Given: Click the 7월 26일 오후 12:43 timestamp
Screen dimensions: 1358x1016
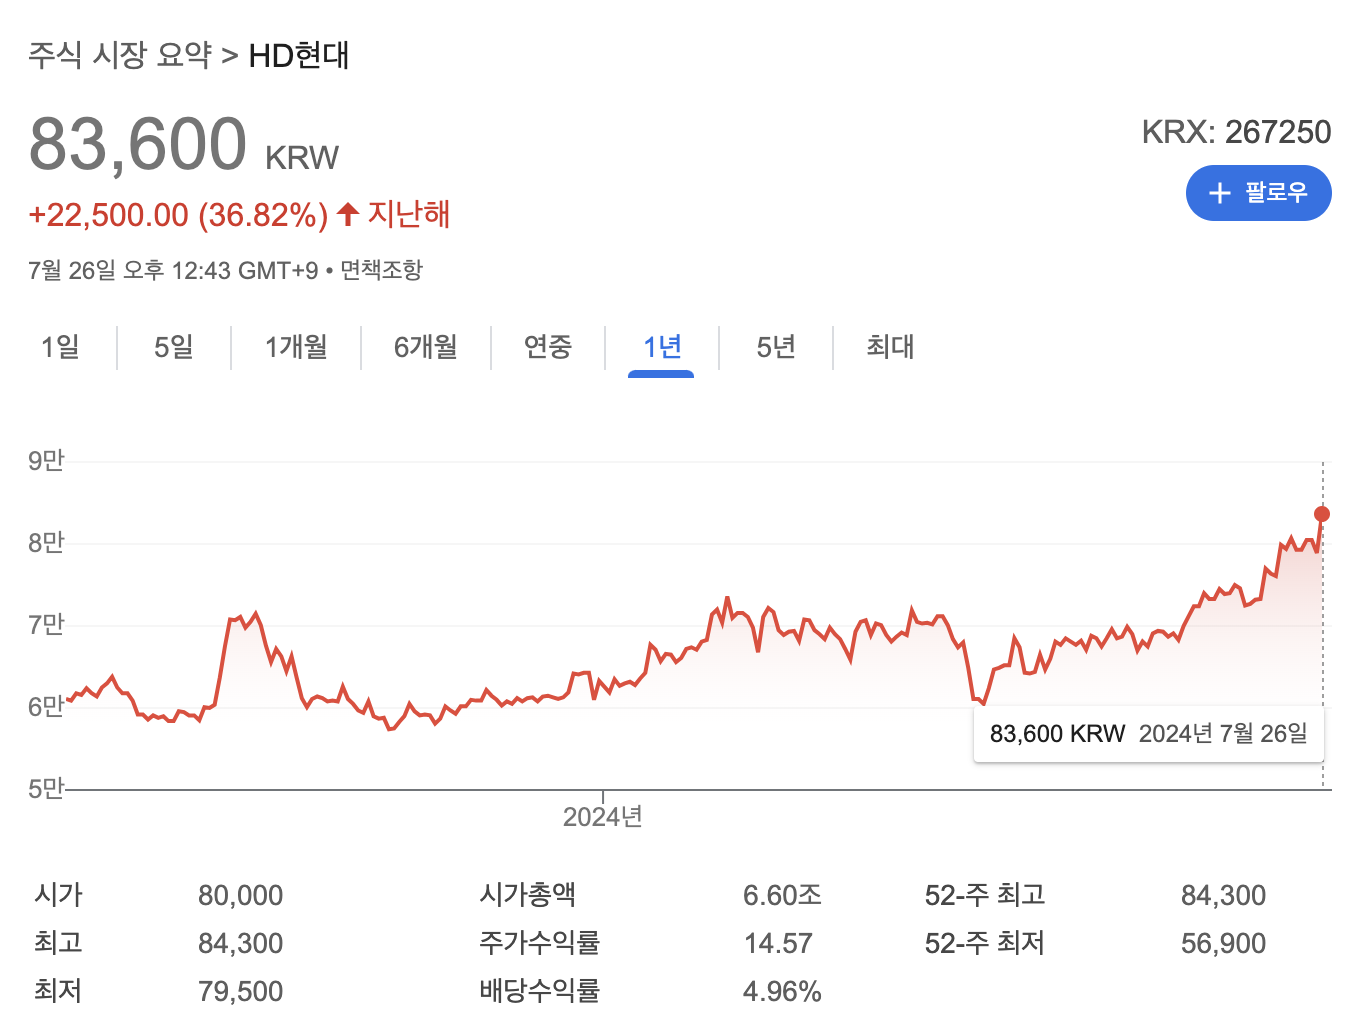Looking at the screenshot, I should [x=173, y=270].
